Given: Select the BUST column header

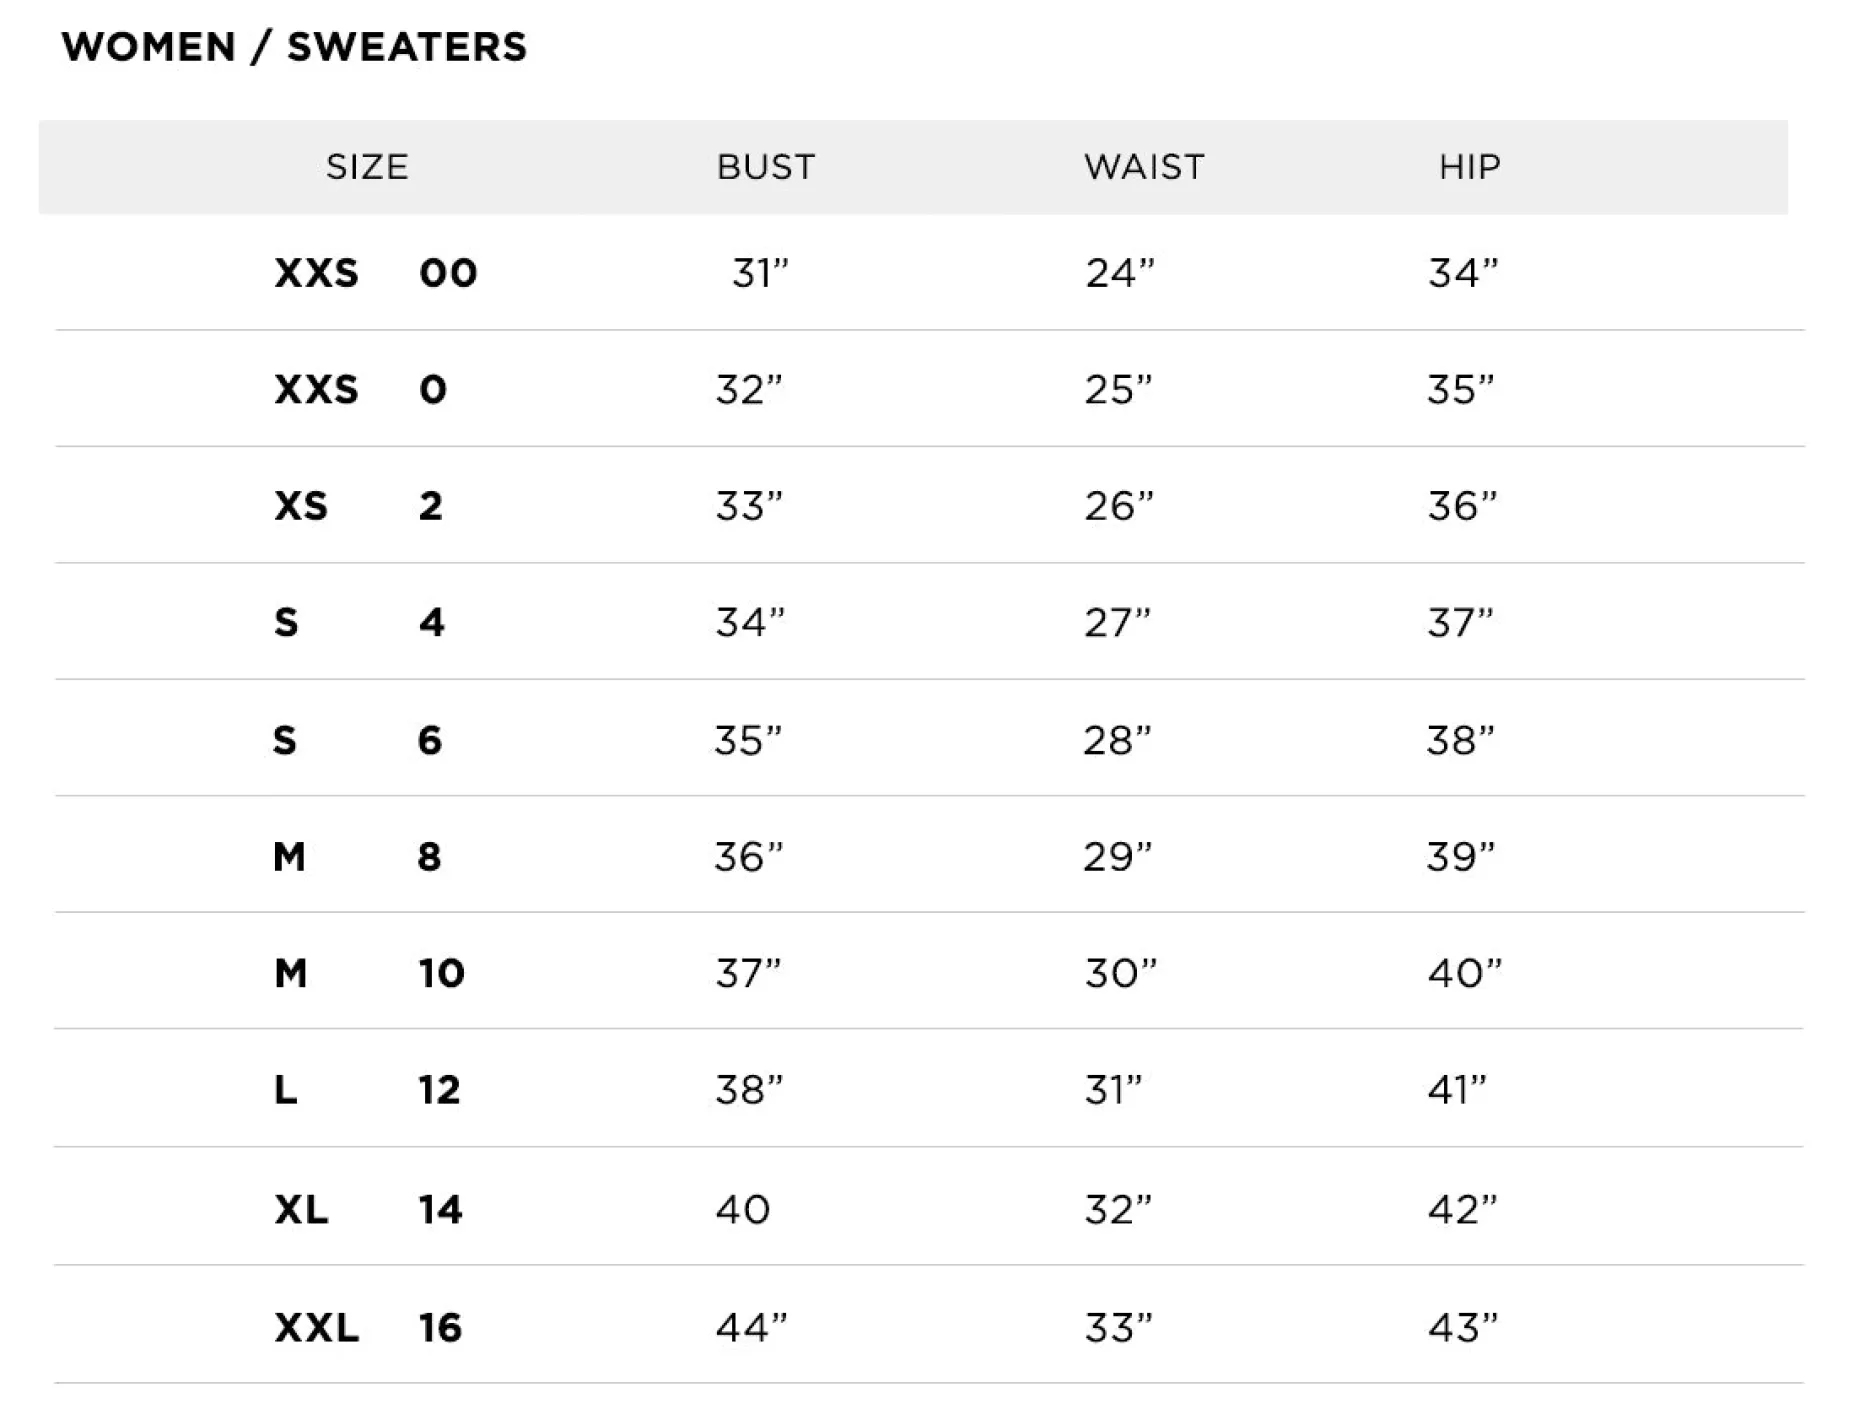Looking at the screenshot, I should click(x=766, y=167).
